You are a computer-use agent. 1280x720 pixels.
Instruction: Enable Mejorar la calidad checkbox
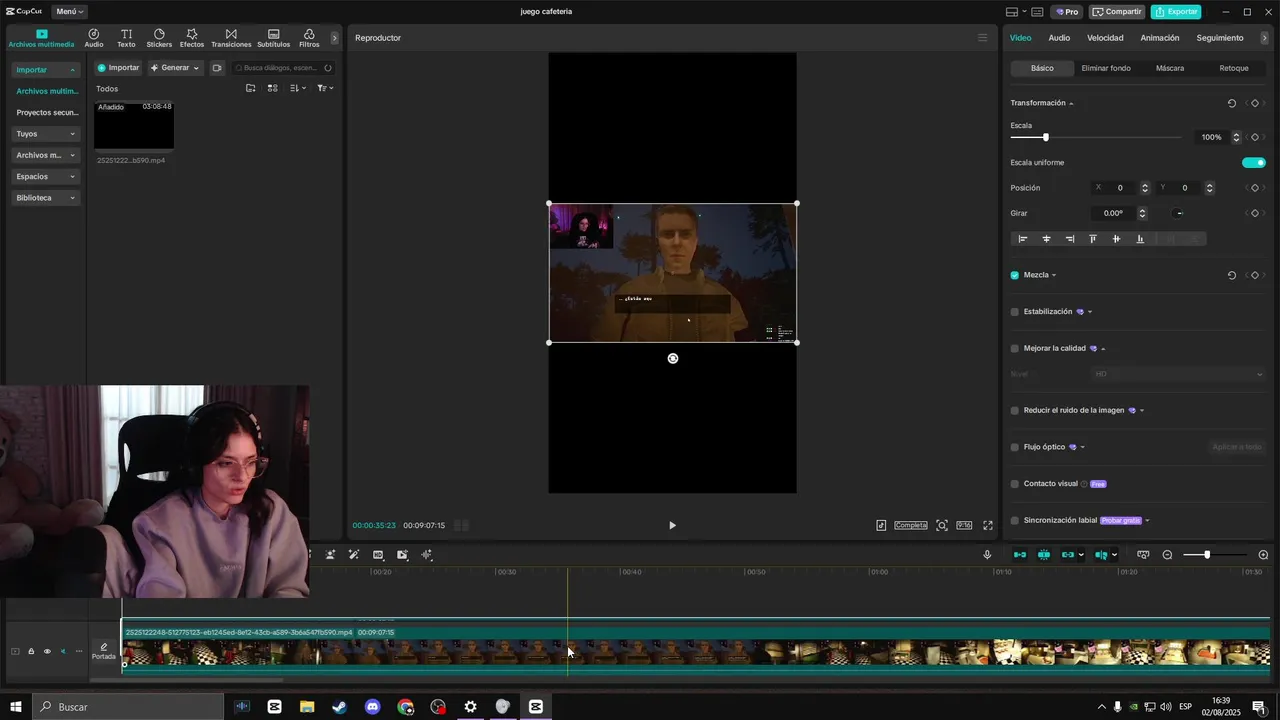(x=1015, y=349)
